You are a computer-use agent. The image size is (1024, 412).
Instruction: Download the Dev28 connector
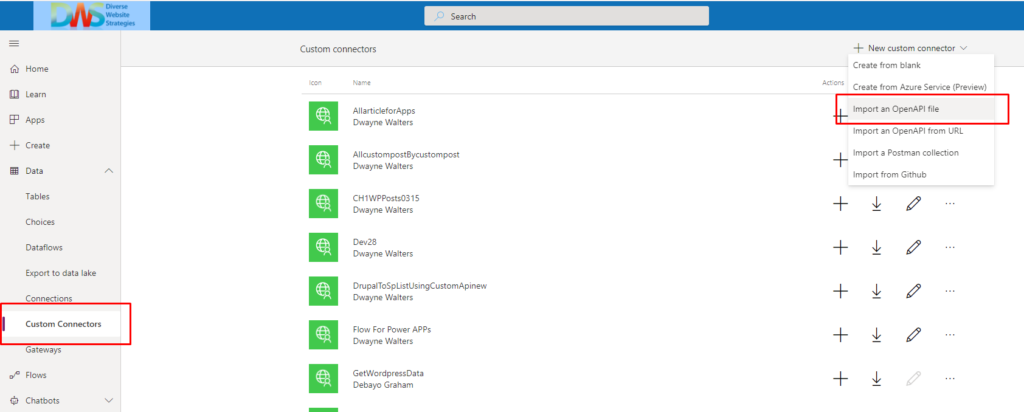pyautogui.click(x=876, y=247)
